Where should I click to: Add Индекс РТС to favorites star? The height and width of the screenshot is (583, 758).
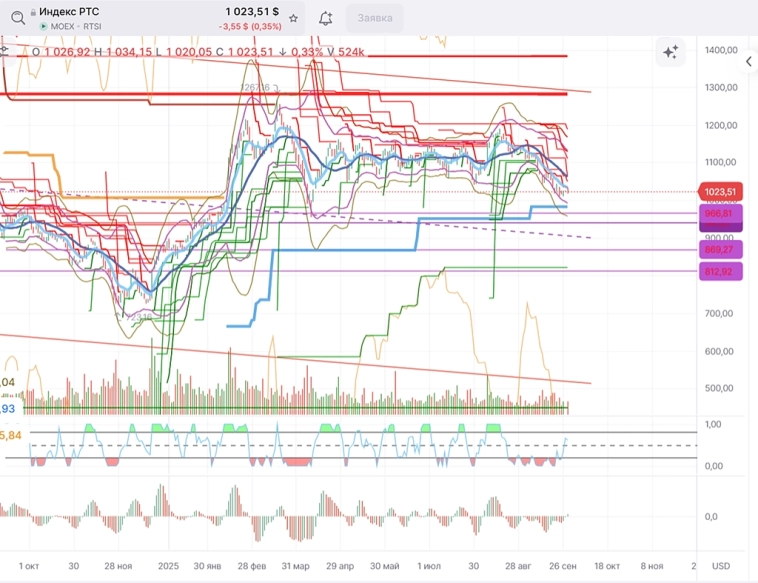coord(293,18)
